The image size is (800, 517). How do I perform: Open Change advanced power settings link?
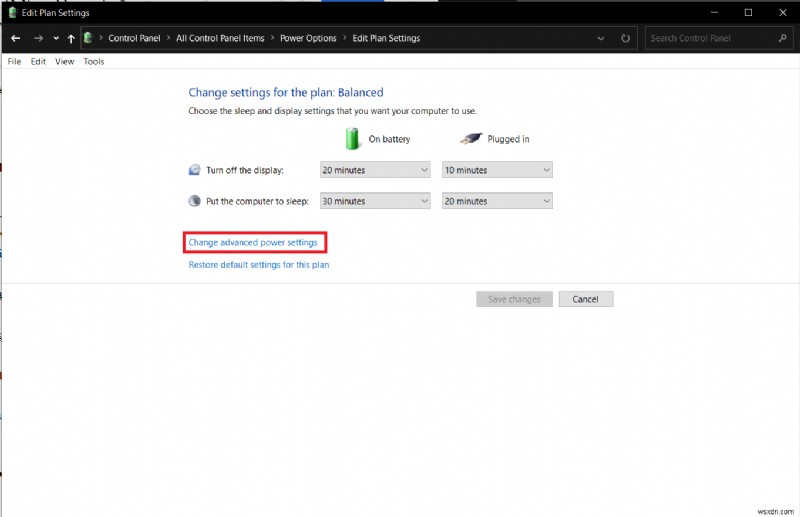(x=253, y=242)
